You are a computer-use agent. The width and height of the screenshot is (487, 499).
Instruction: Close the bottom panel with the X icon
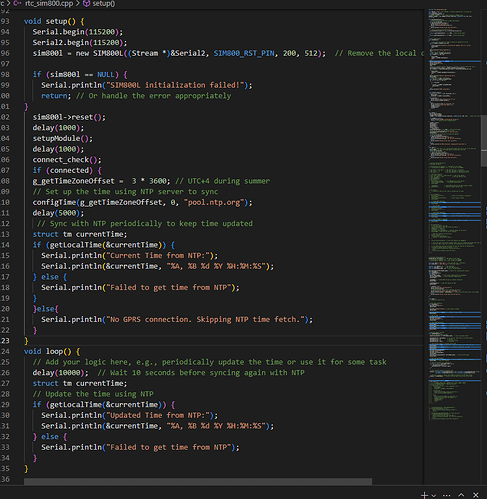click(476, 495)
